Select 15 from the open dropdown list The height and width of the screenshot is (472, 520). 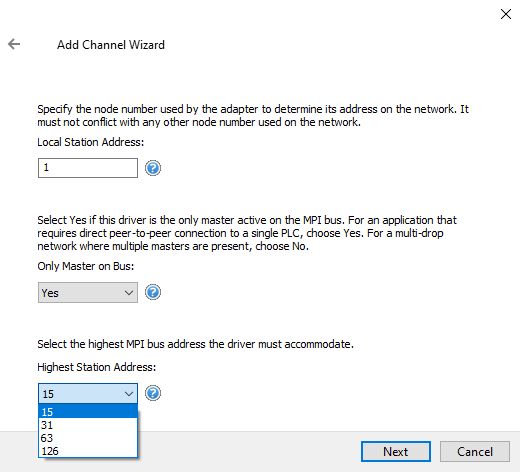pyautogui.click(x=88, y=412)
